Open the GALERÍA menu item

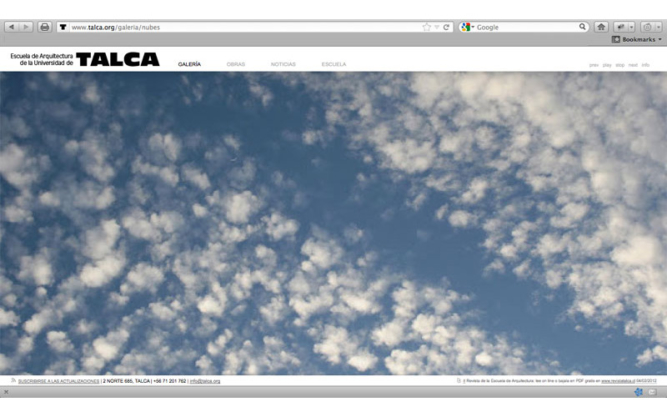[189, 64]
